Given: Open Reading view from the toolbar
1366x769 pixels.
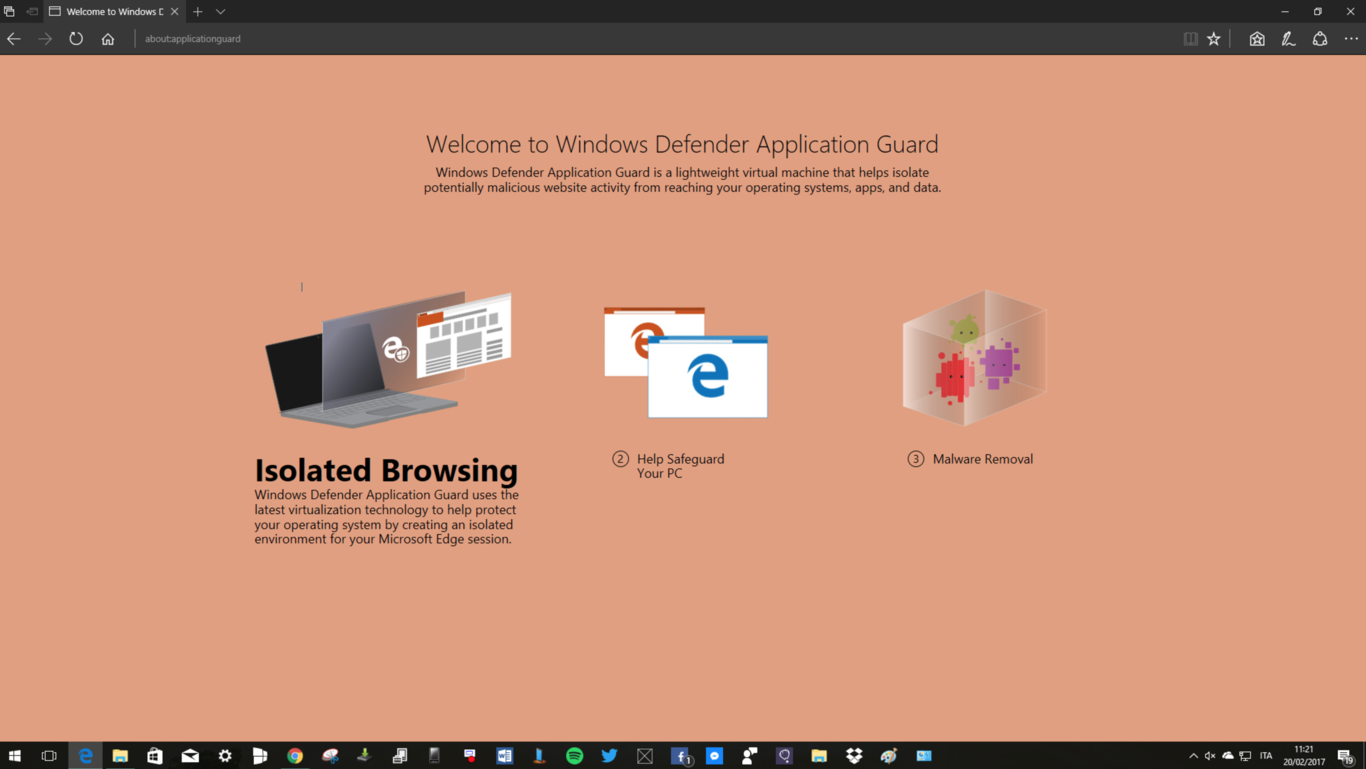Looking at the screenshot, I should point(1190,39).
